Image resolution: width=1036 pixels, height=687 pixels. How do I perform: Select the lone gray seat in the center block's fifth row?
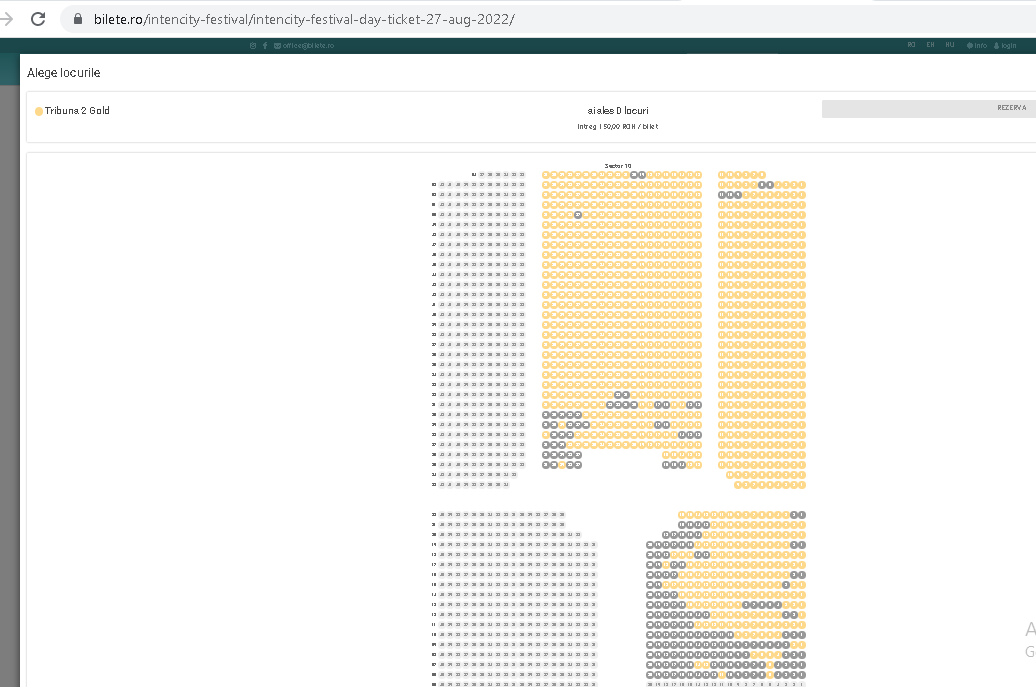coord(578,215)
